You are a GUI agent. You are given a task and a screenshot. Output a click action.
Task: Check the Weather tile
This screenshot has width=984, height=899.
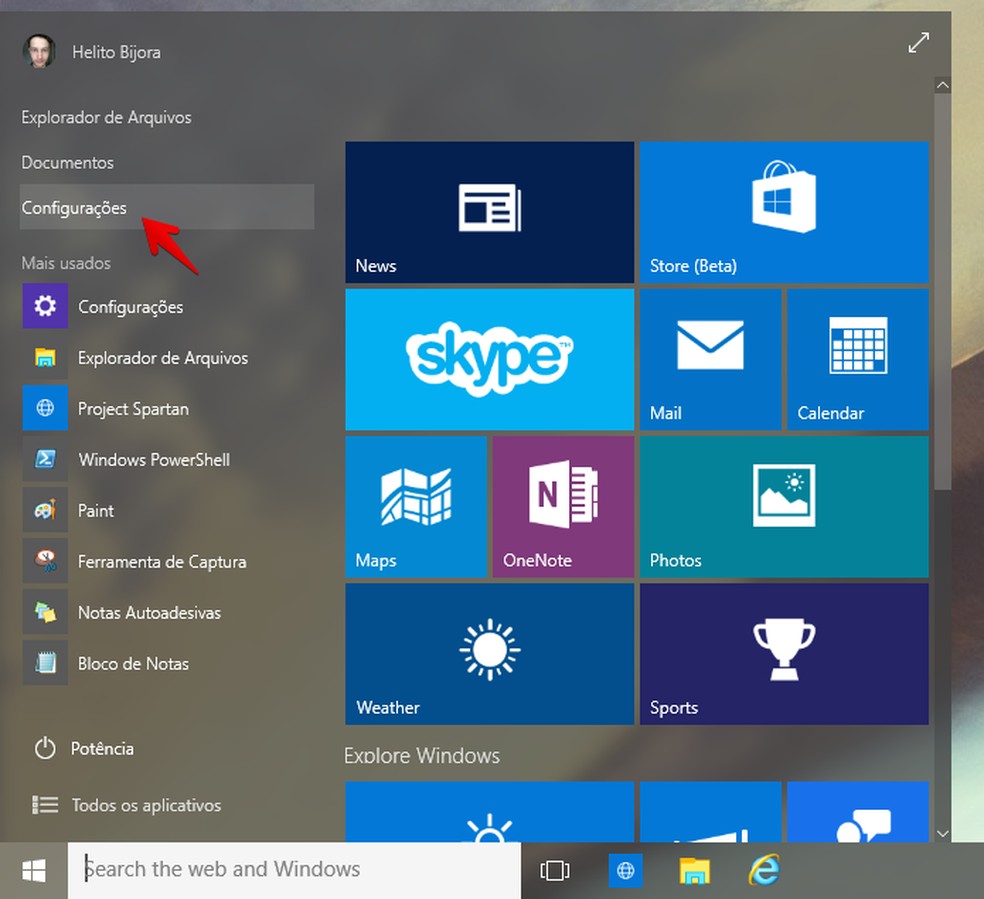489,653
